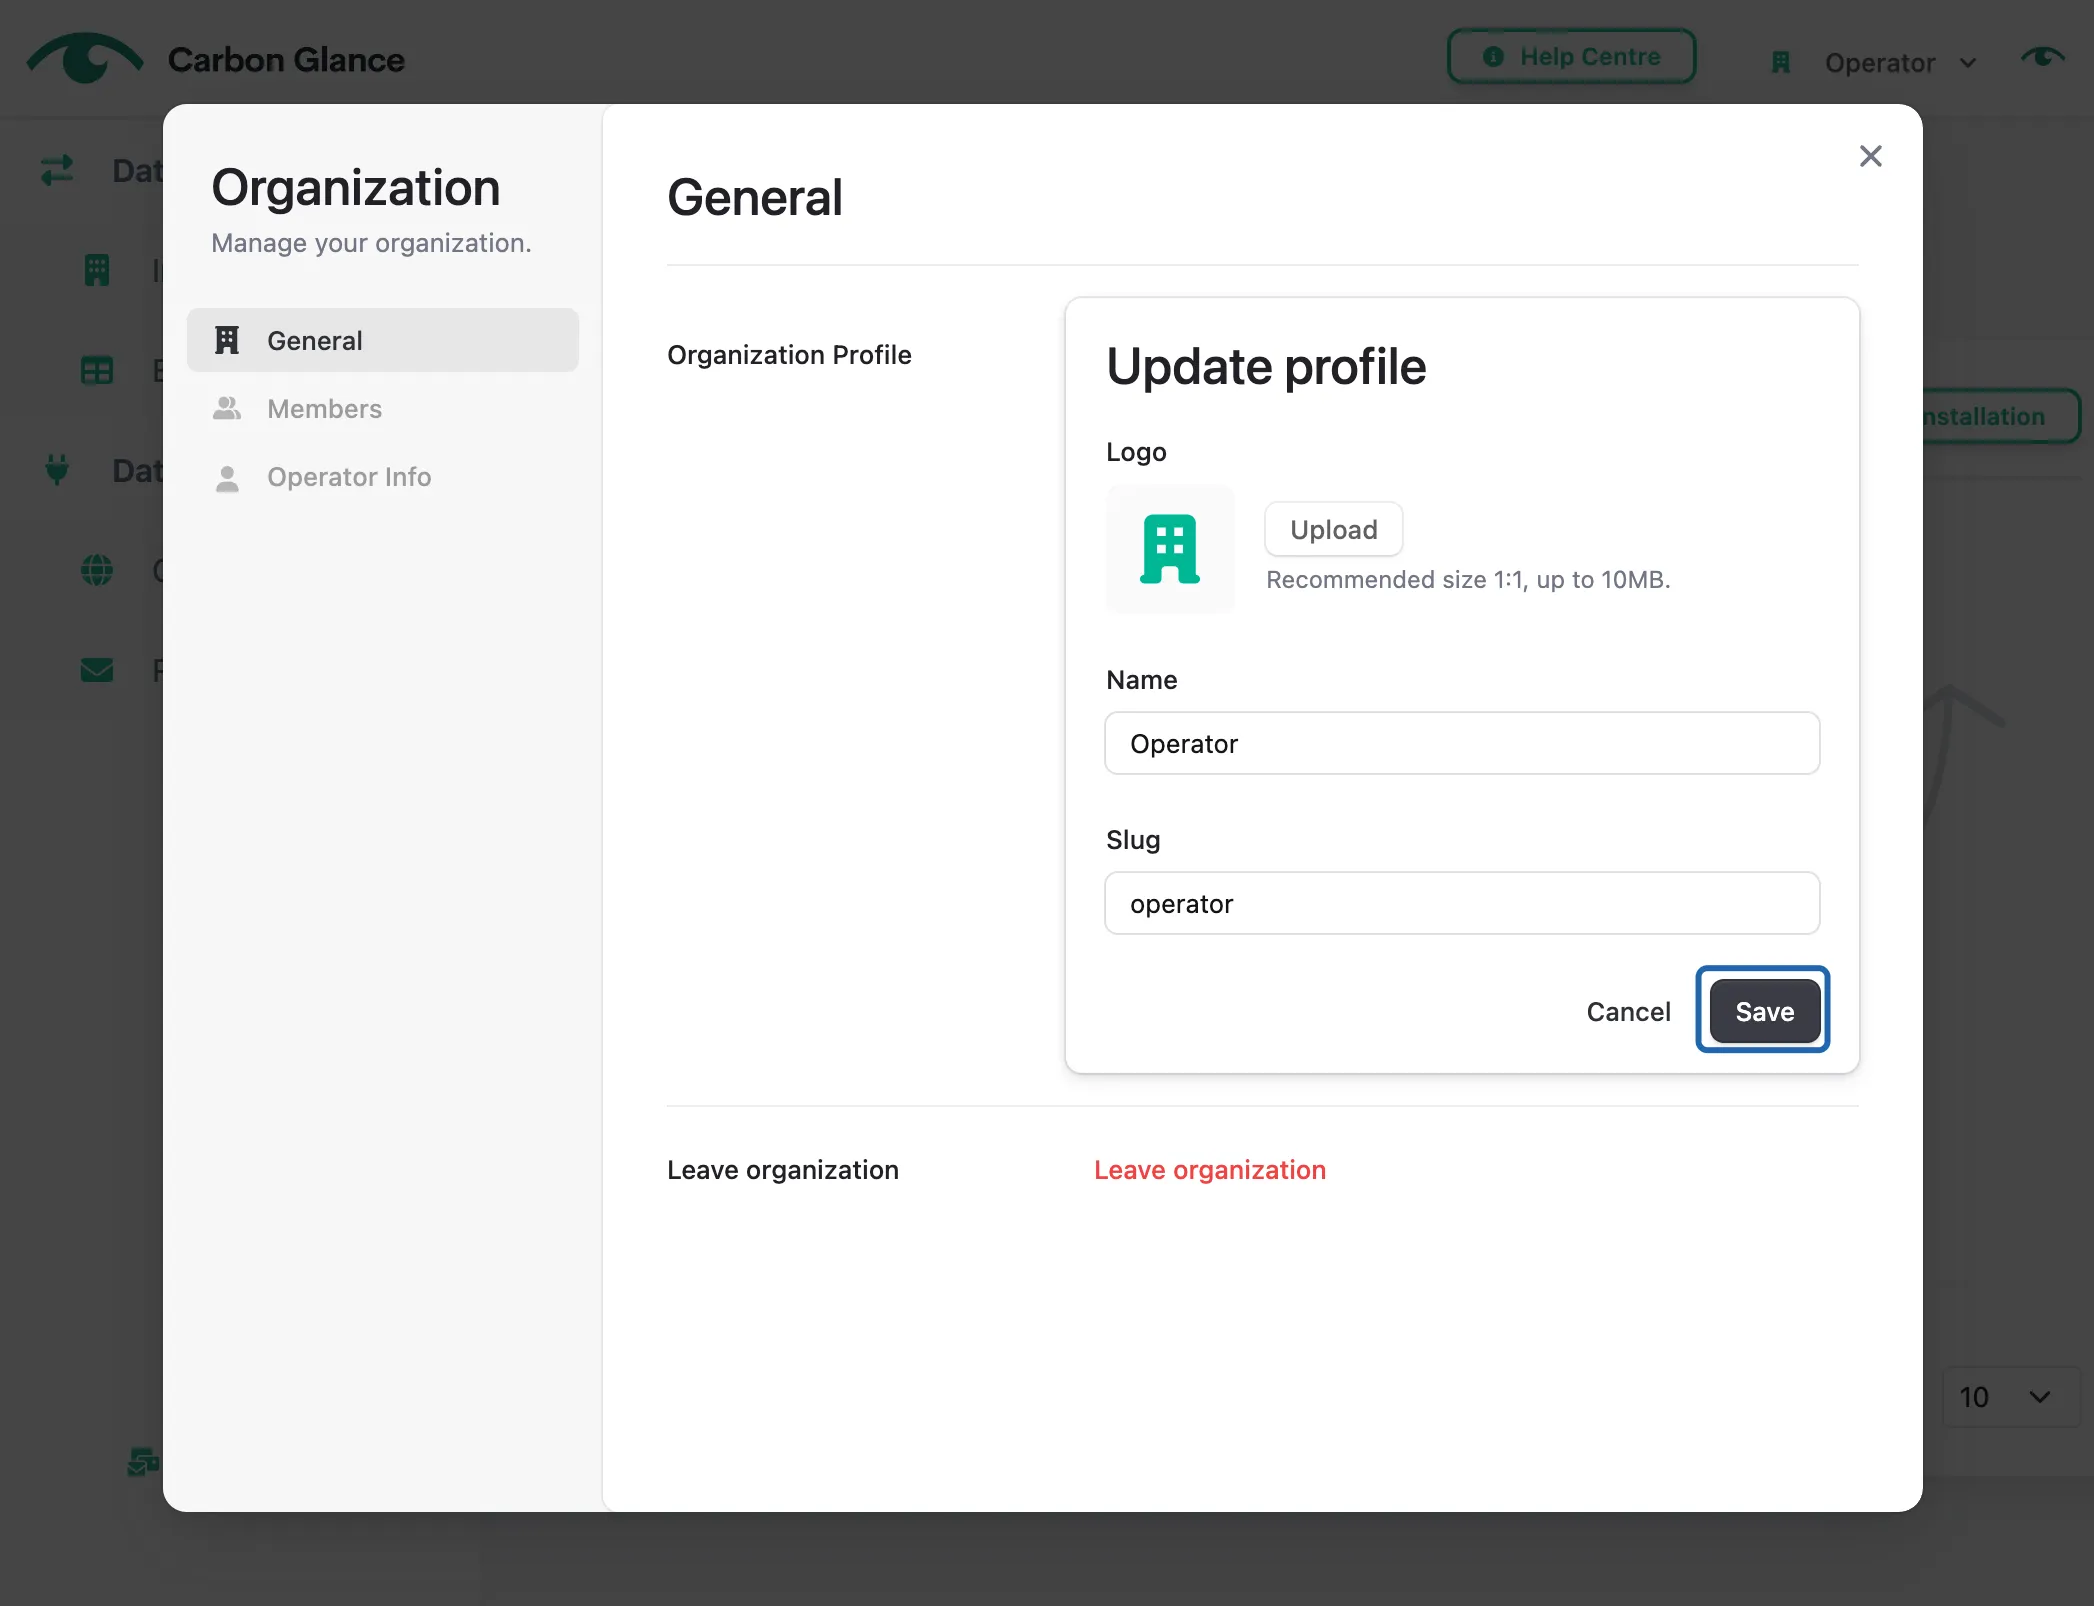Click the Upload logo button
The width and height of the screenshot is (2094, 1606).
[1333, 529]
